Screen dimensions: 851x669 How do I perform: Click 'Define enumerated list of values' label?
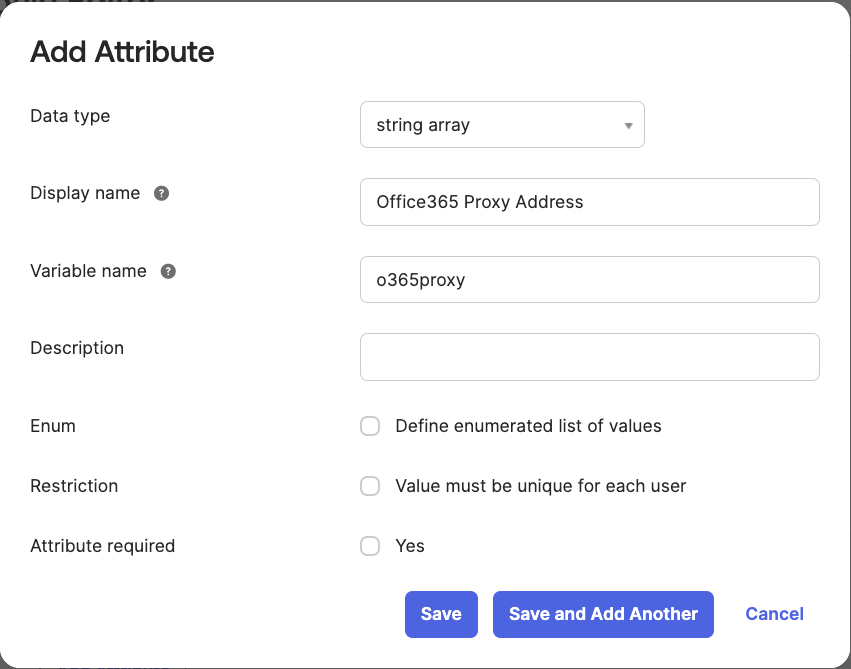coord(528,426)
